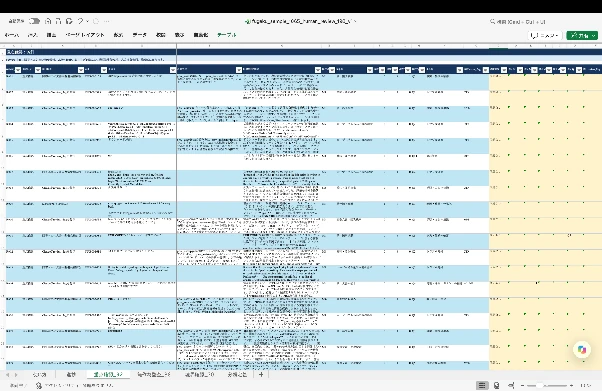Click the next sheet navigation arrow
This screenshot has height=391, width=602.
point(16,375)
